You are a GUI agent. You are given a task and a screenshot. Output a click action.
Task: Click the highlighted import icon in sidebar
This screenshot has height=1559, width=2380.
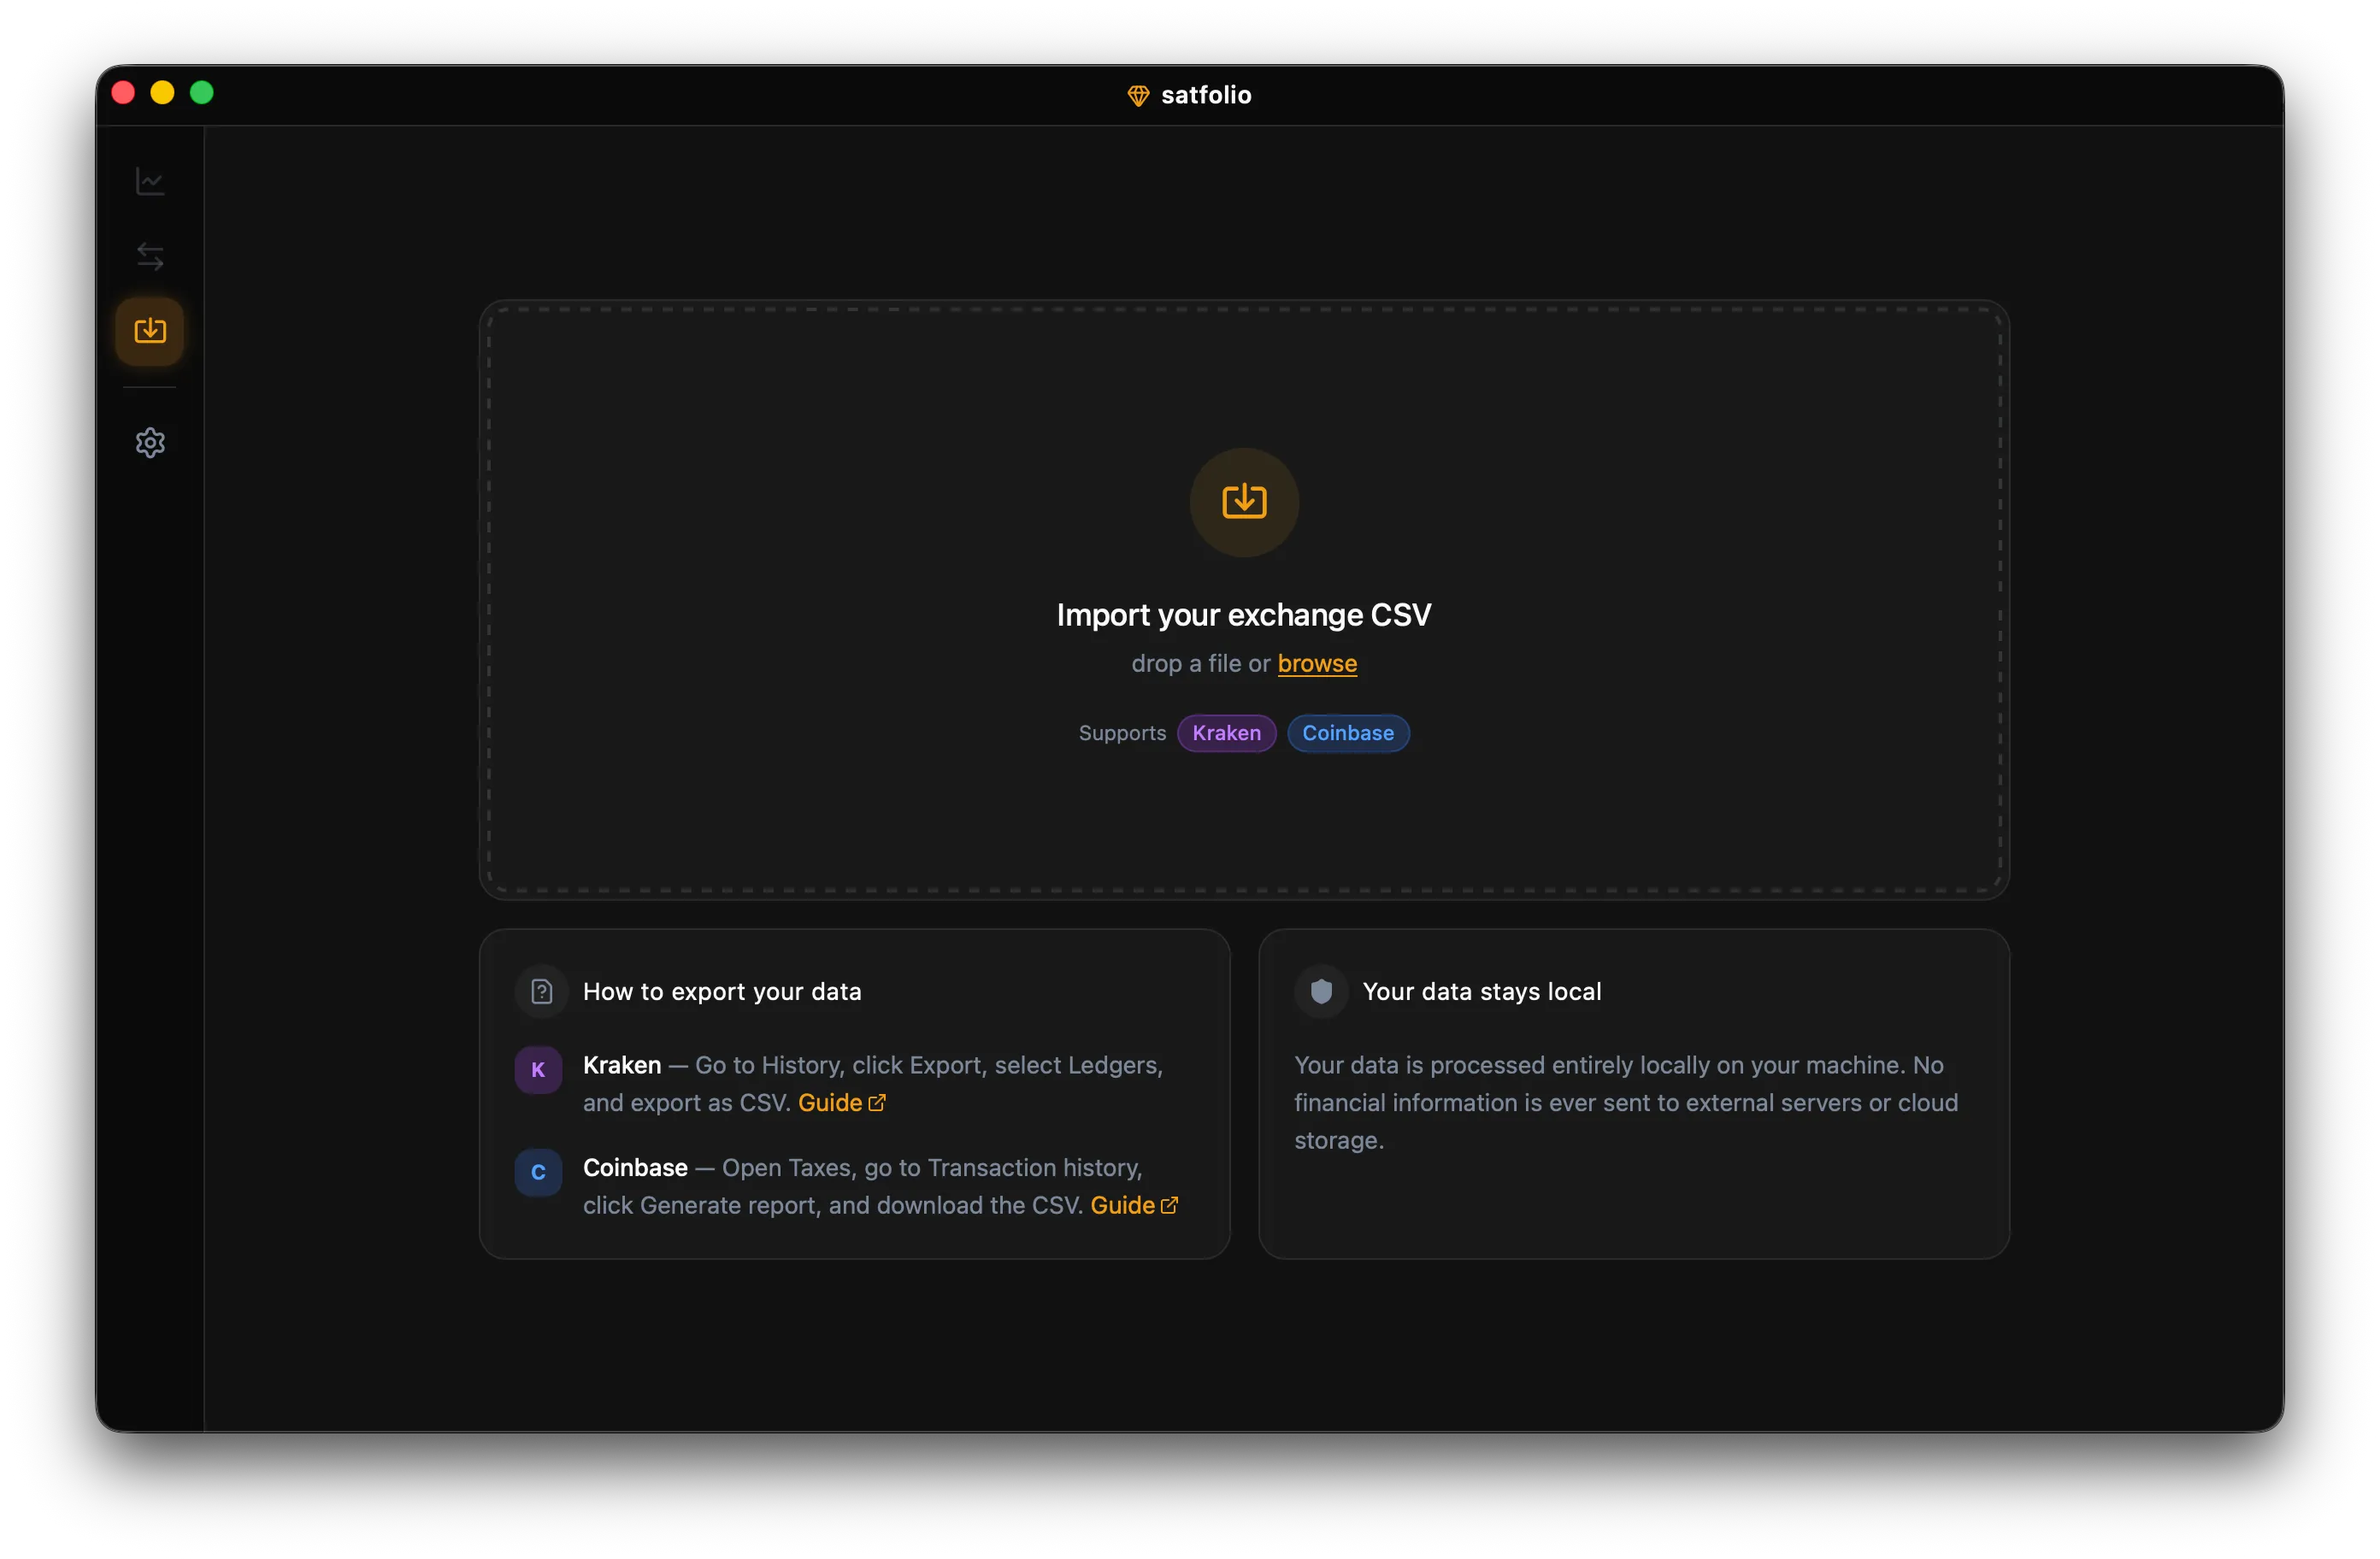pyautogui.click(x=150, y=330)
